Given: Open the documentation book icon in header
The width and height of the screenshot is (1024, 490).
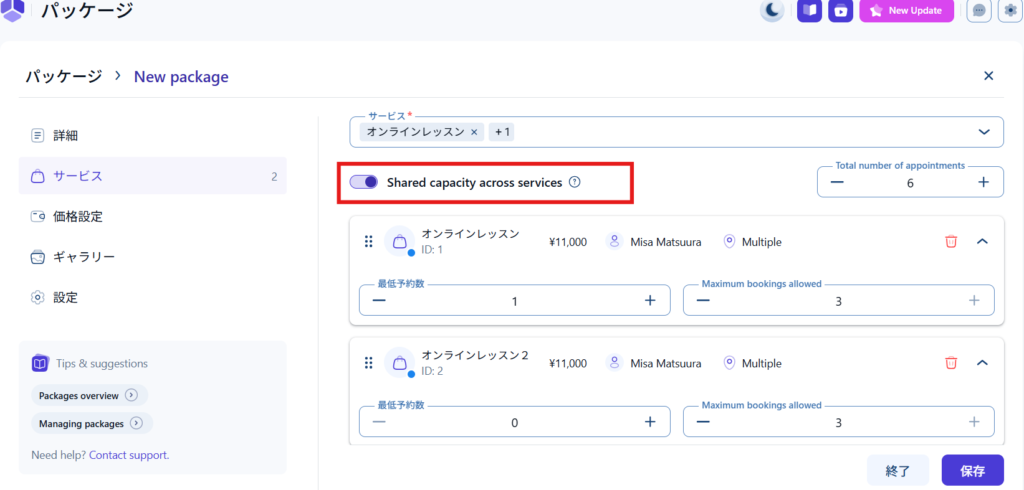Looking at the screenshot, I should pos(809,11).
